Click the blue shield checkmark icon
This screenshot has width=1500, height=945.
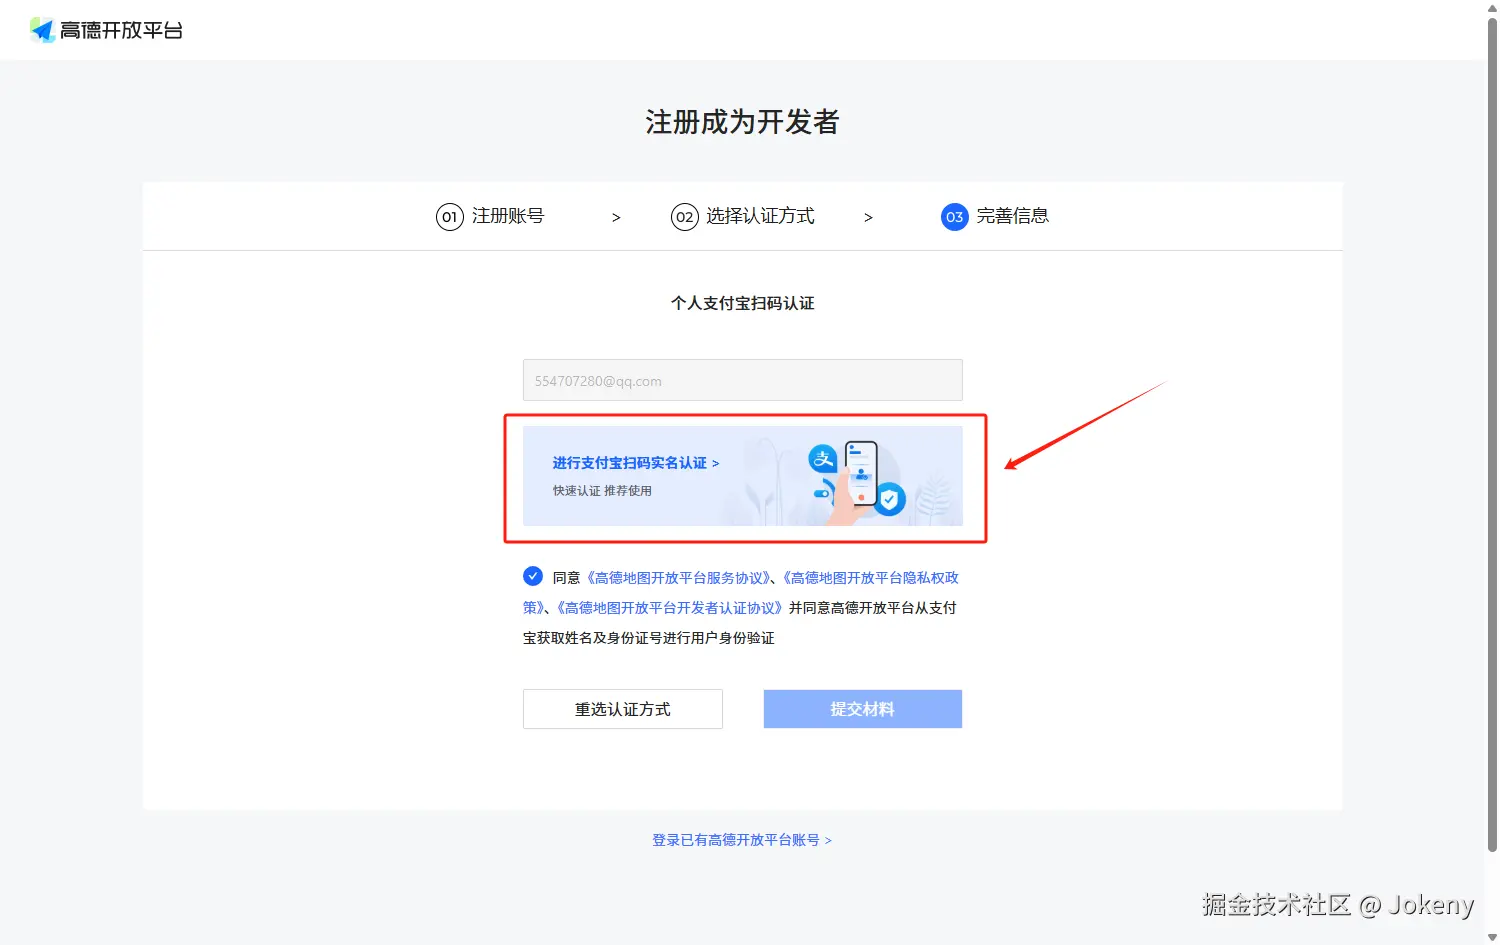(x=889, y=498)
